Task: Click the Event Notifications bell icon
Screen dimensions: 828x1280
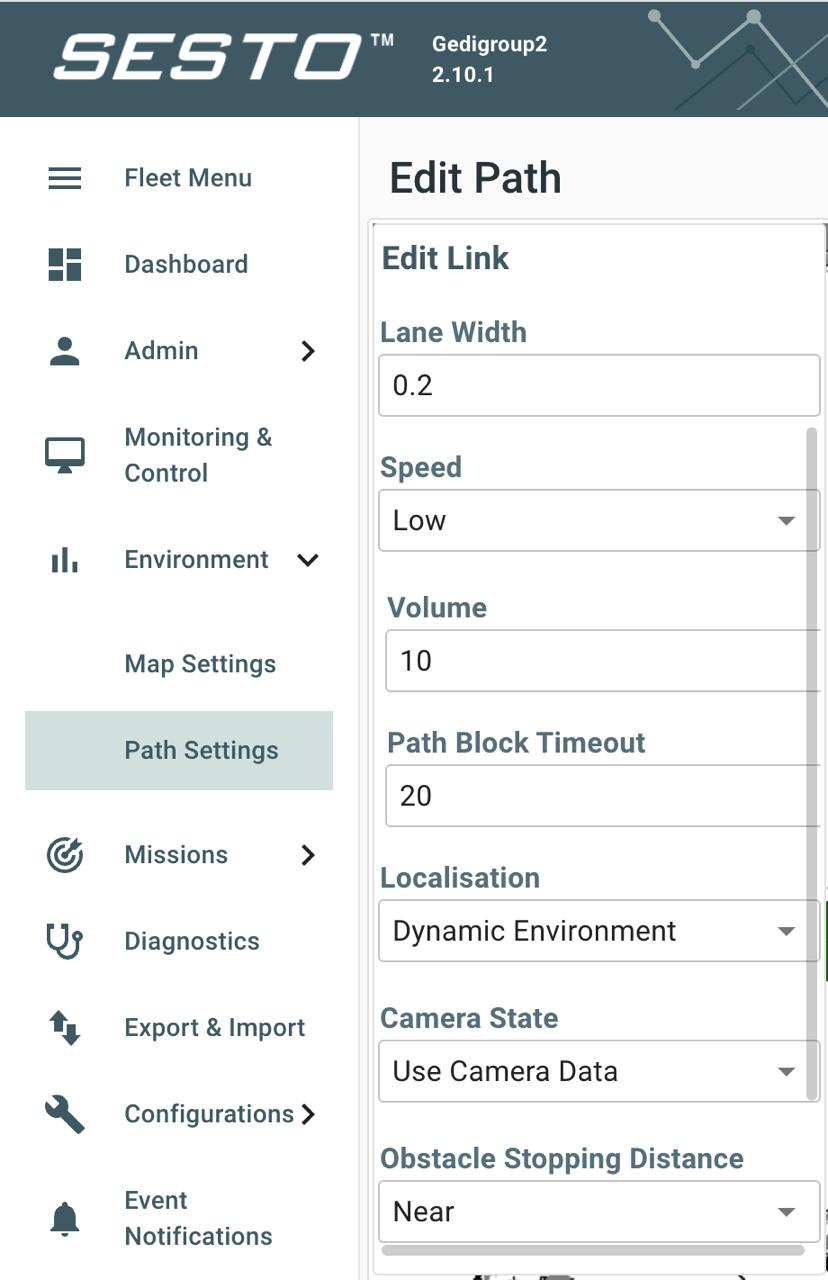Action: pyautogui.click(x=65, y=1218)
